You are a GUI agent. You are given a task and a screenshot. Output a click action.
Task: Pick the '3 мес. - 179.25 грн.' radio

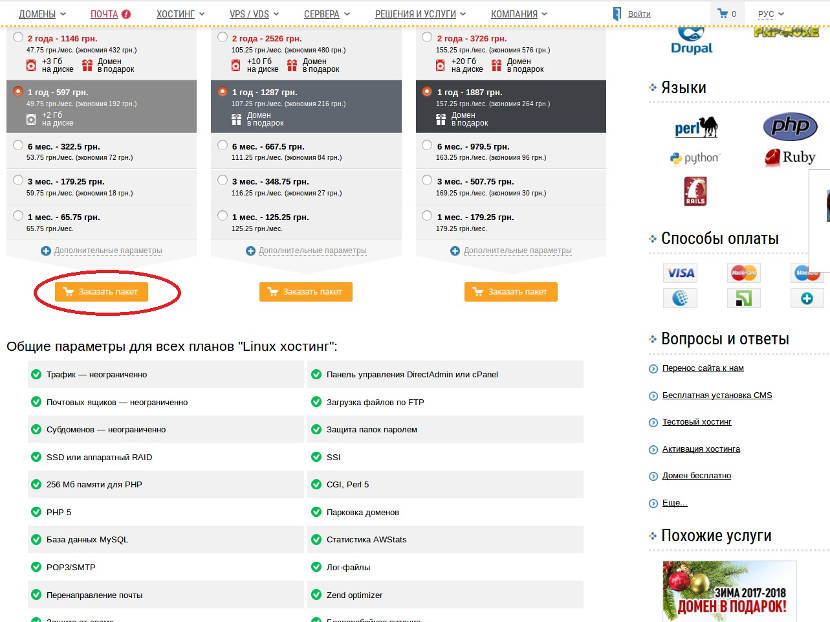18,181
